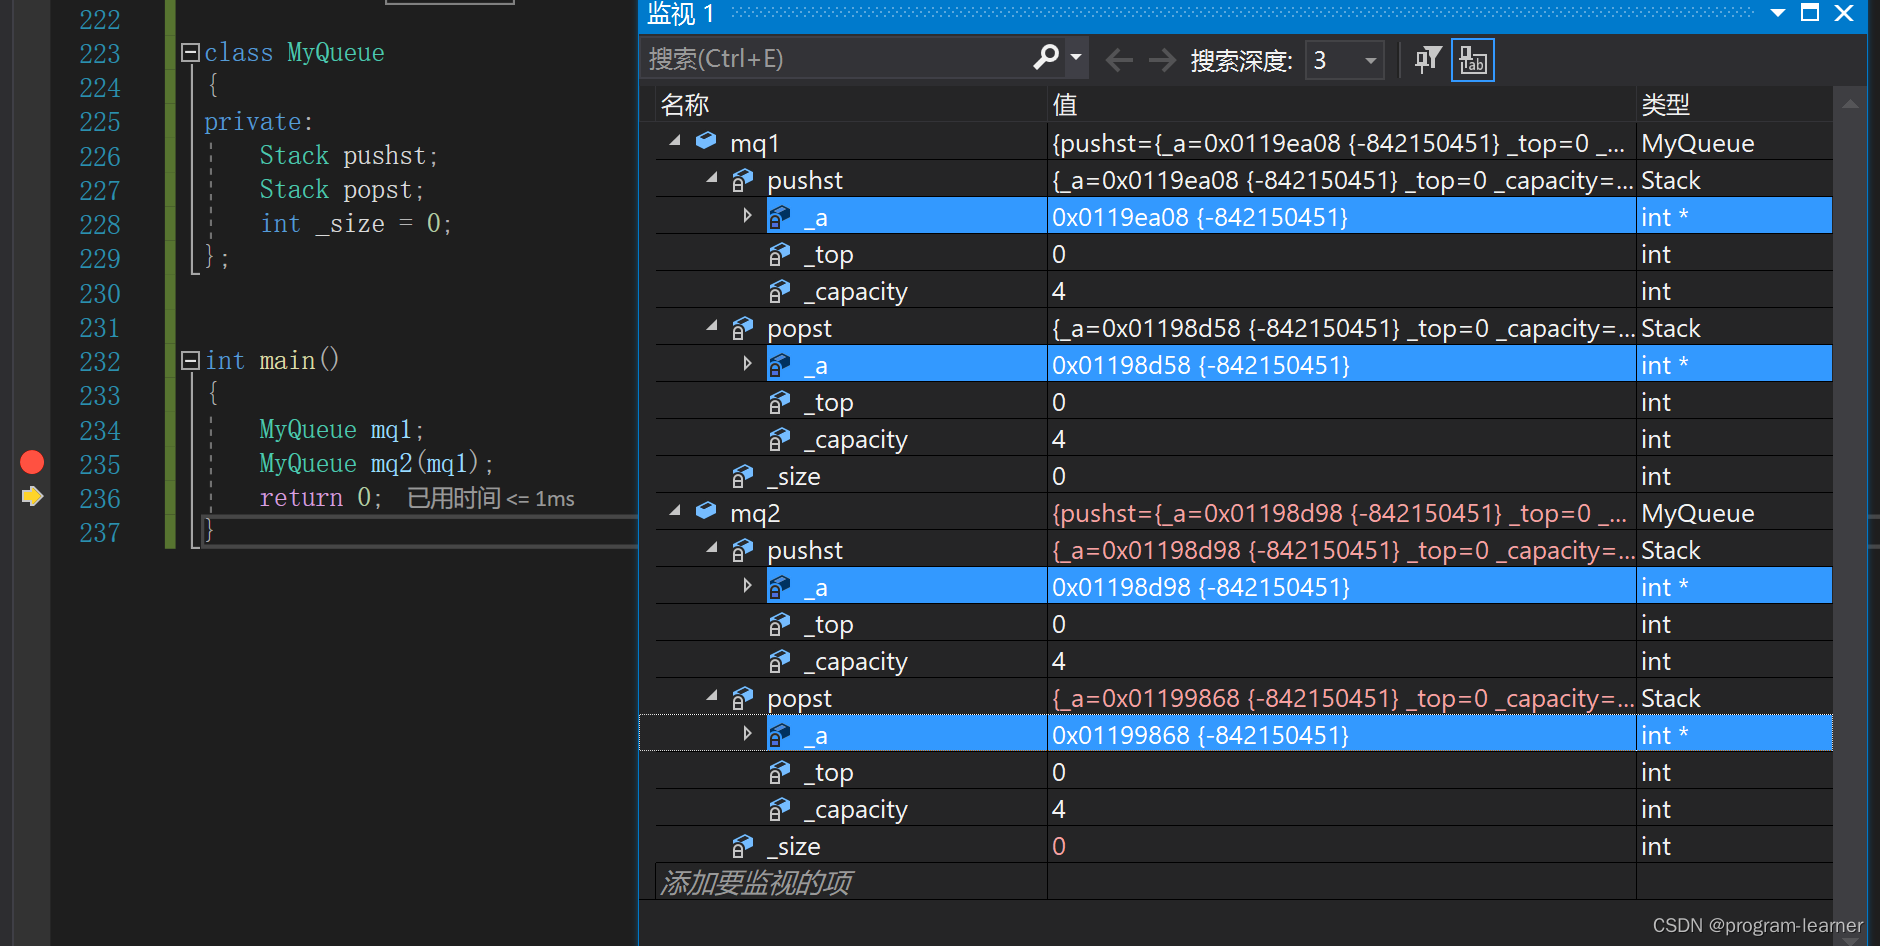1880x946 pixels.
Task: Close the Watch 1 panel
Action: coord(1844,13)
